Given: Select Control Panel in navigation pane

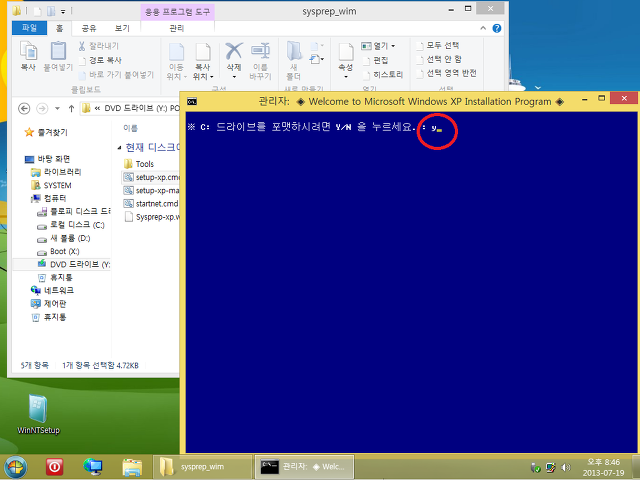Looking at the screenshot, I should pos(49,304).
